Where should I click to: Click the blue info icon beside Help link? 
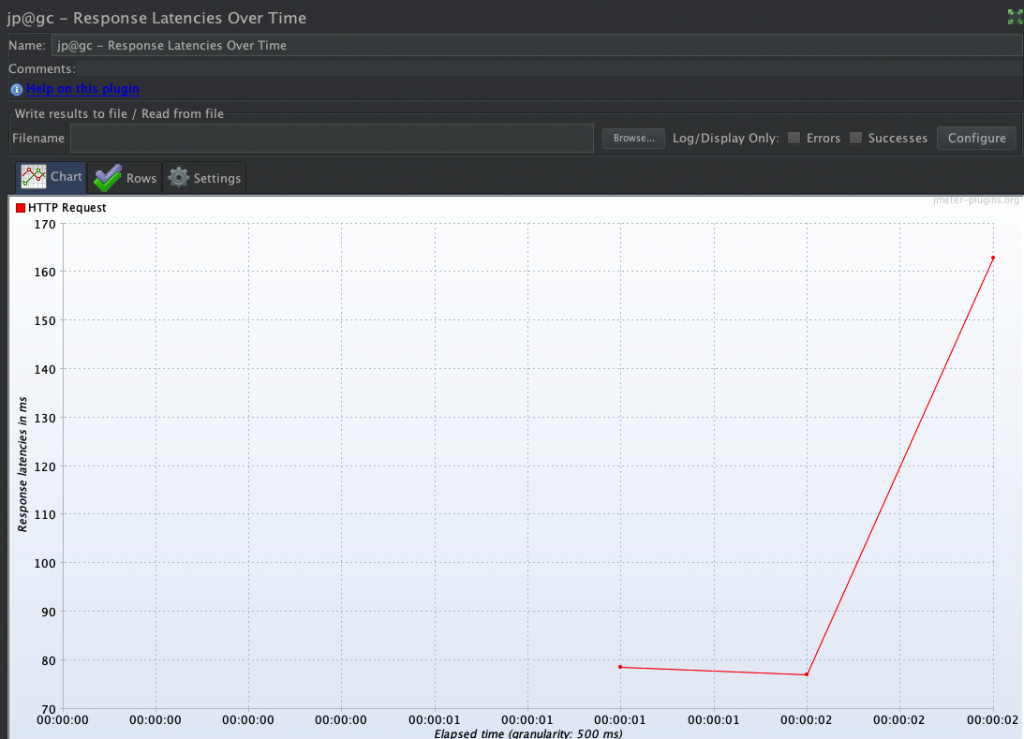(x=16, y=90)
